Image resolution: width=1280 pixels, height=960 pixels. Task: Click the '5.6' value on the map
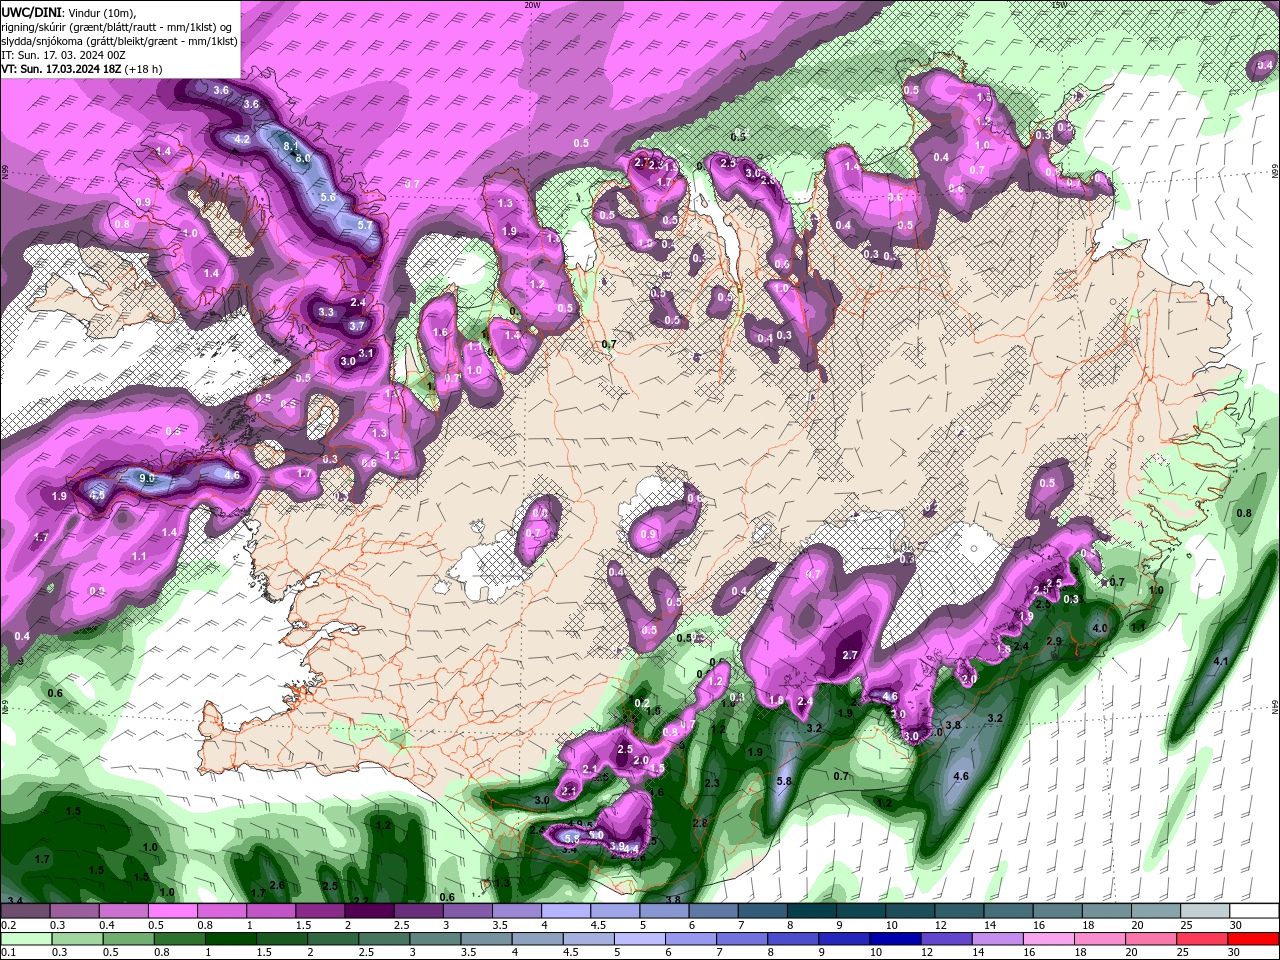coord(328,197)
